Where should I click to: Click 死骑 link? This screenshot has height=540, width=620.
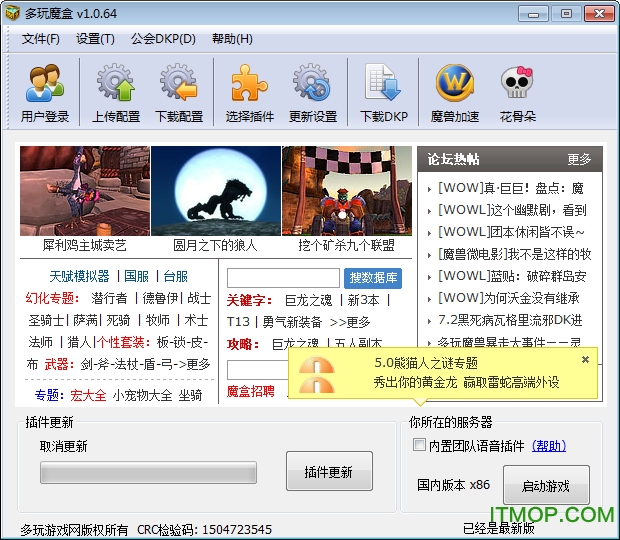click(118, 320)
